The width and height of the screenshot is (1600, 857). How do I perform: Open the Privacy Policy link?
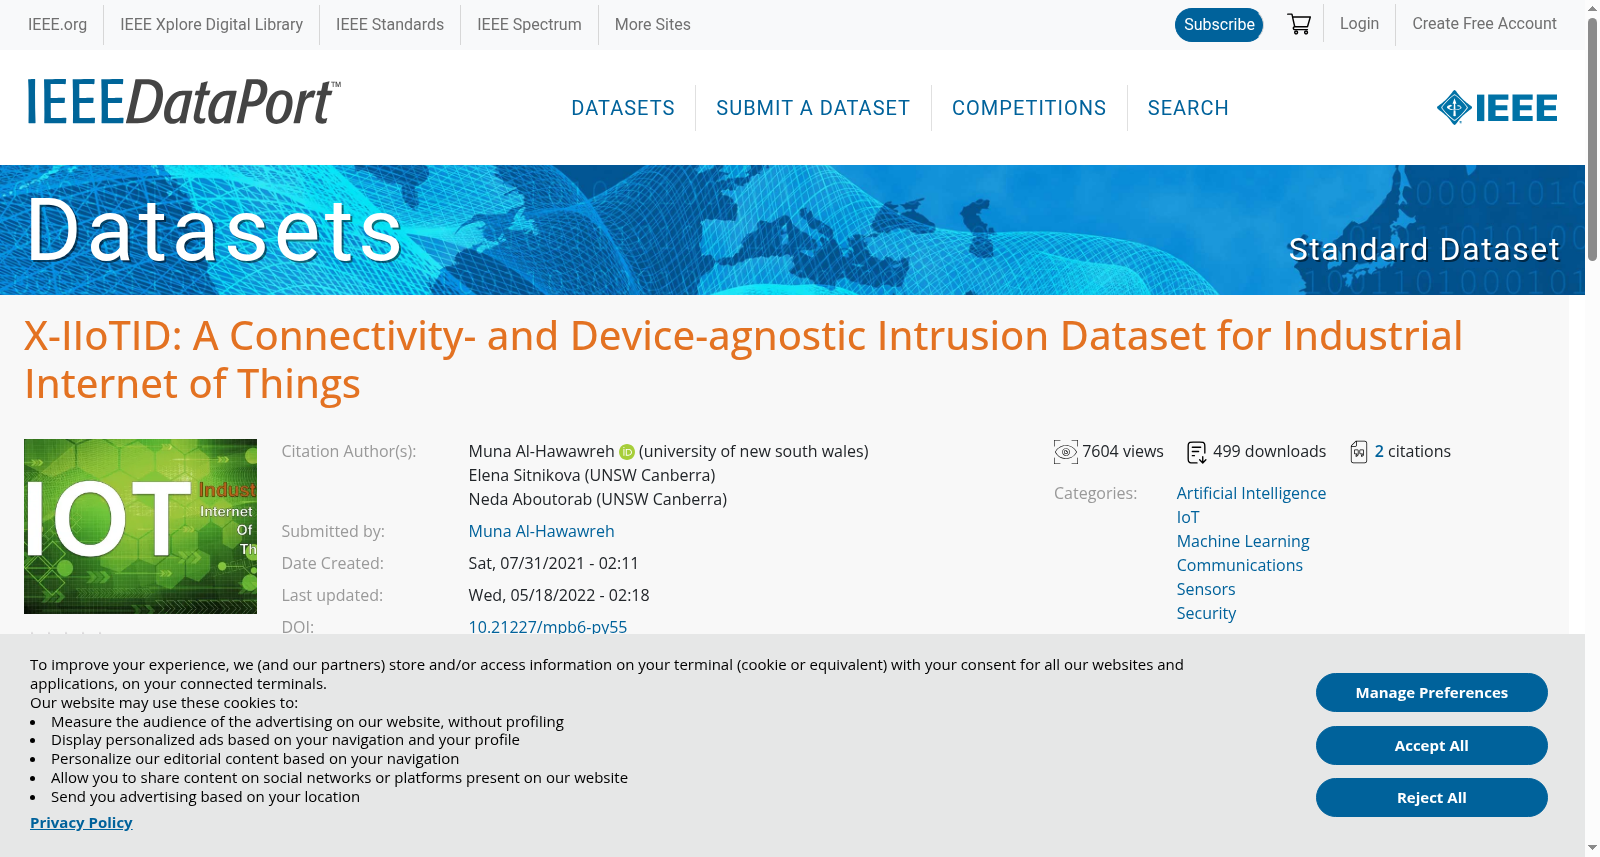tap(81, 823)
